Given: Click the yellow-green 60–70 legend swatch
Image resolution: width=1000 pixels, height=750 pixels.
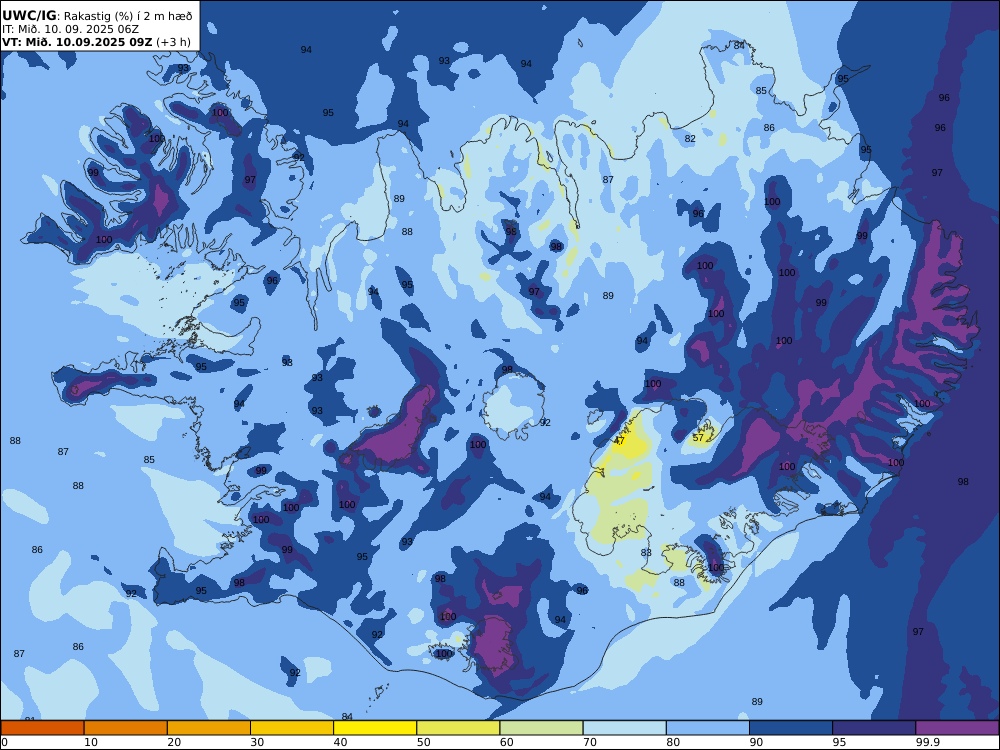Looking at the screenshot, I should pos(541,728).
